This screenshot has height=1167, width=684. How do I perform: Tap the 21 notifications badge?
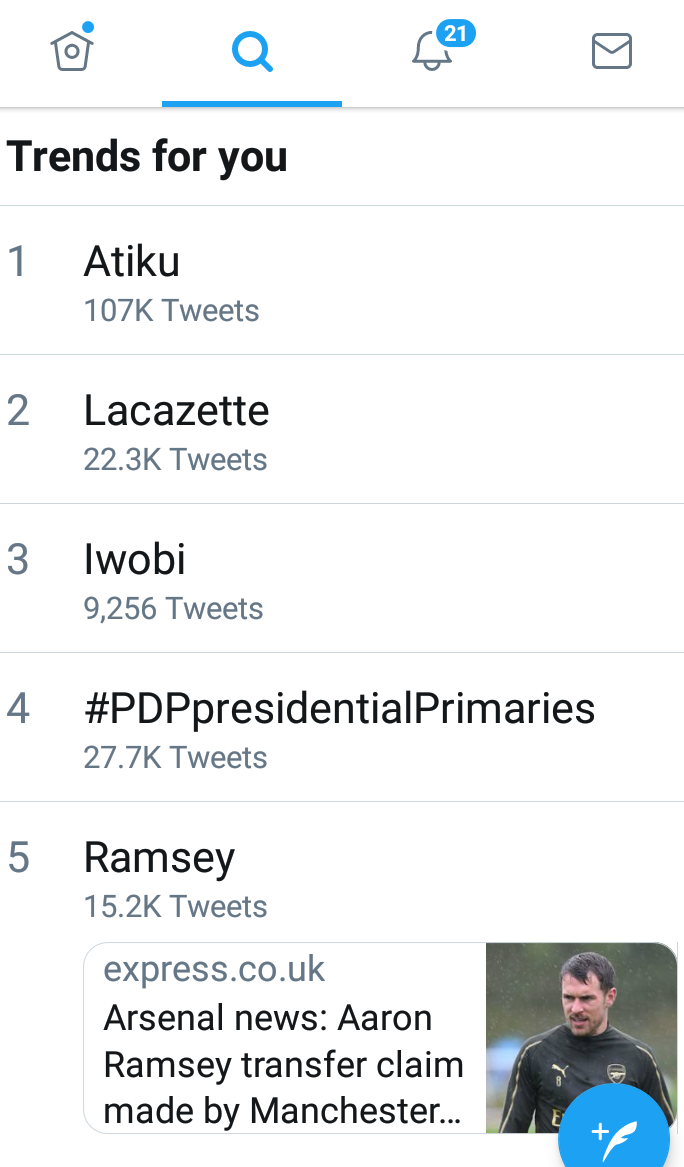click(x=455, y=34)
